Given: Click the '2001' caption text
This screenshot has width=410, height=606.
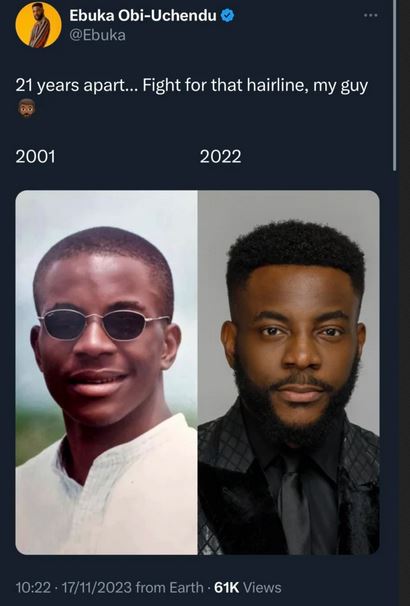Looking at the screenshot, I should tap(36, 157).
